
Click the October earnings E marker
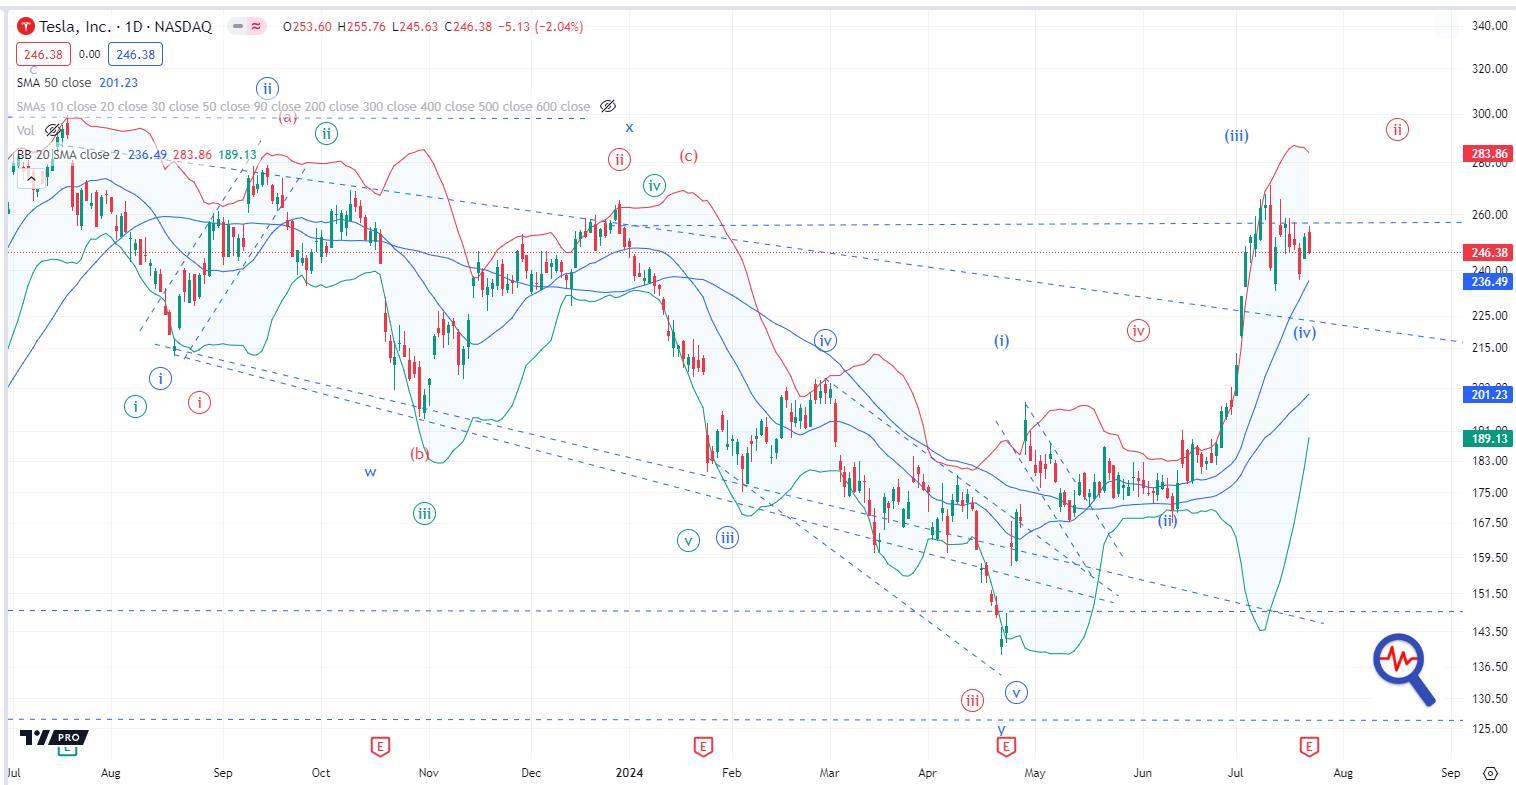click(x=379, y=746)
